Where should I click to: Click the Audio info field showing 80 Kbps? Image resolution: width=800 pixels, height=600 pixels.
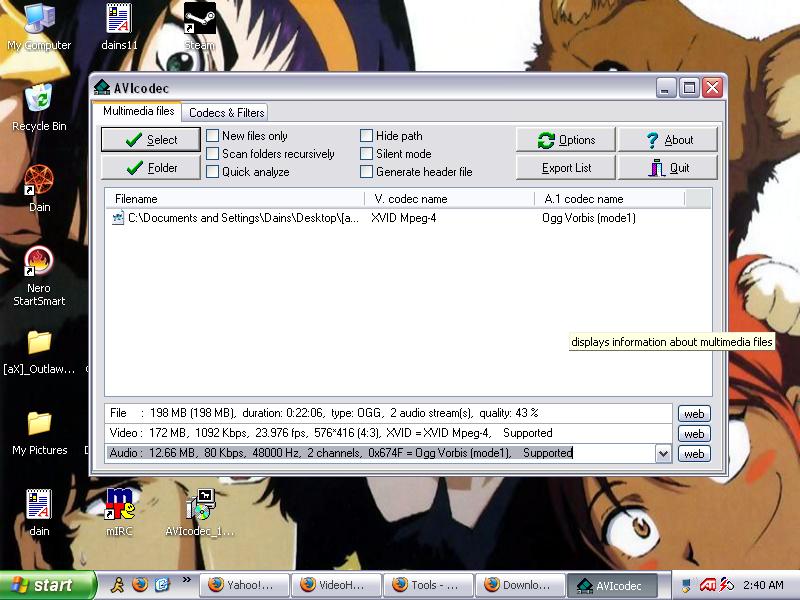[381, 453]
